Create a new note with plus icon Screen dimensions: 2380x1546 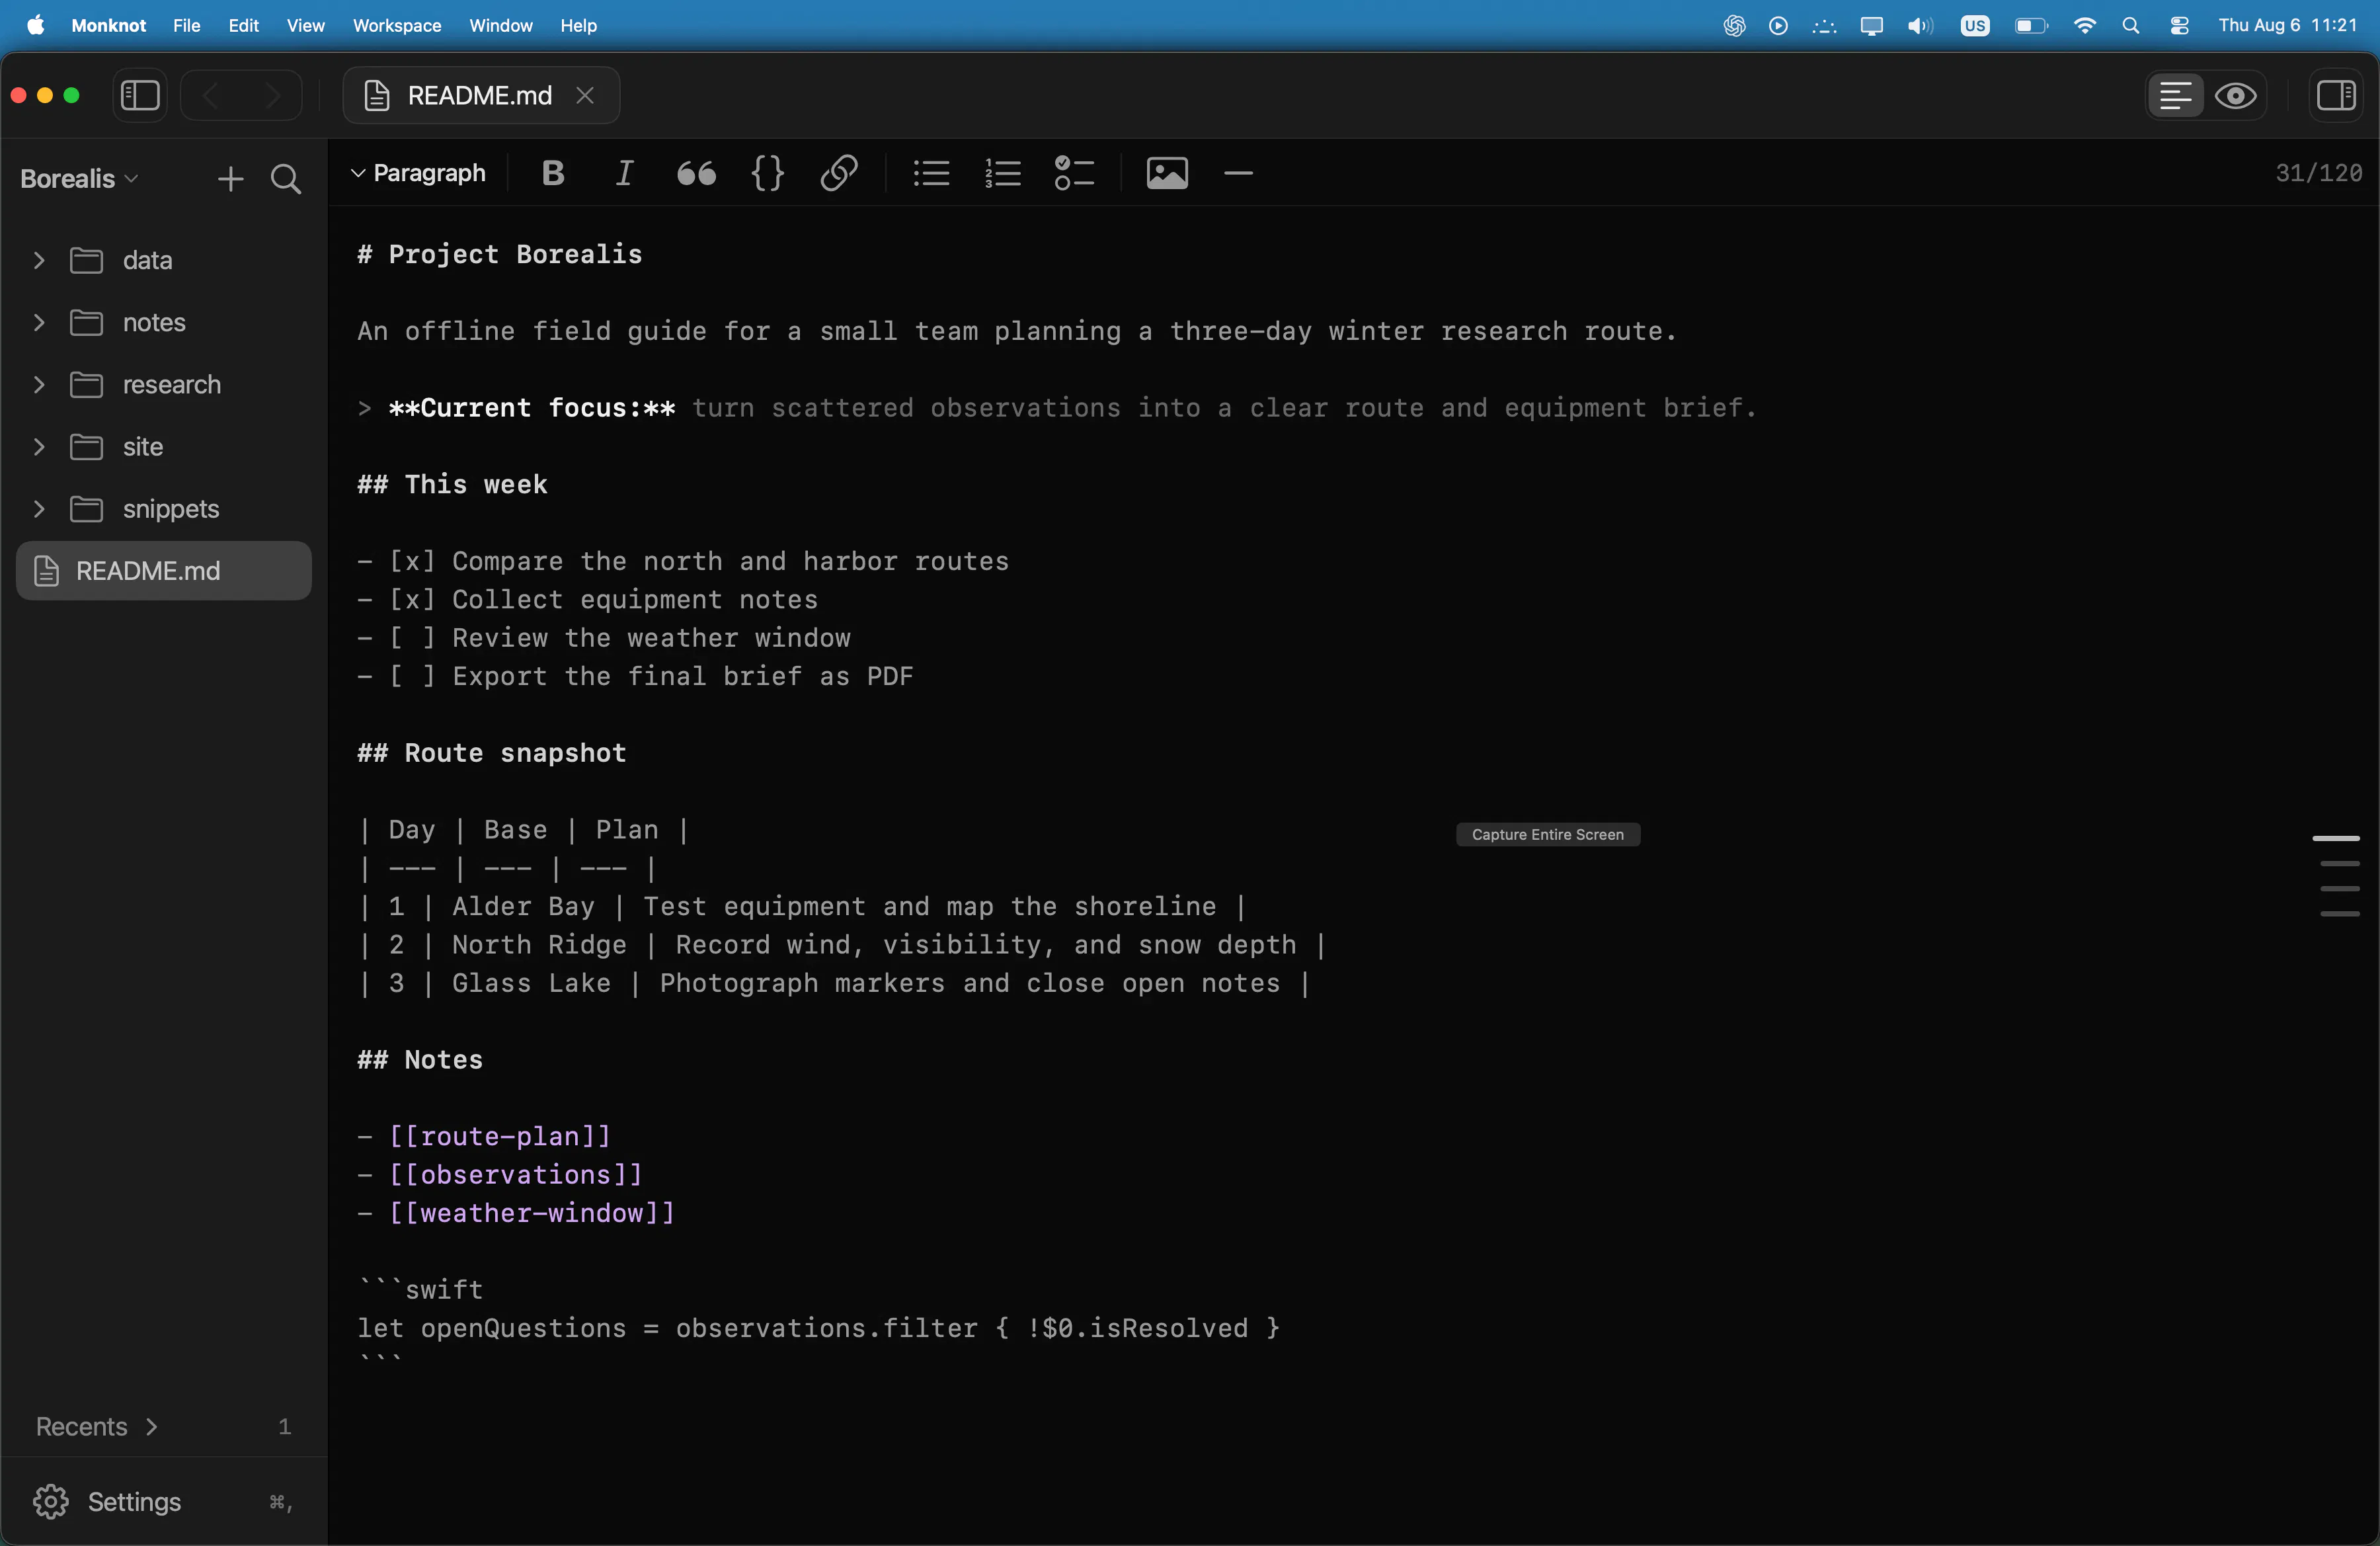(230, 179)
